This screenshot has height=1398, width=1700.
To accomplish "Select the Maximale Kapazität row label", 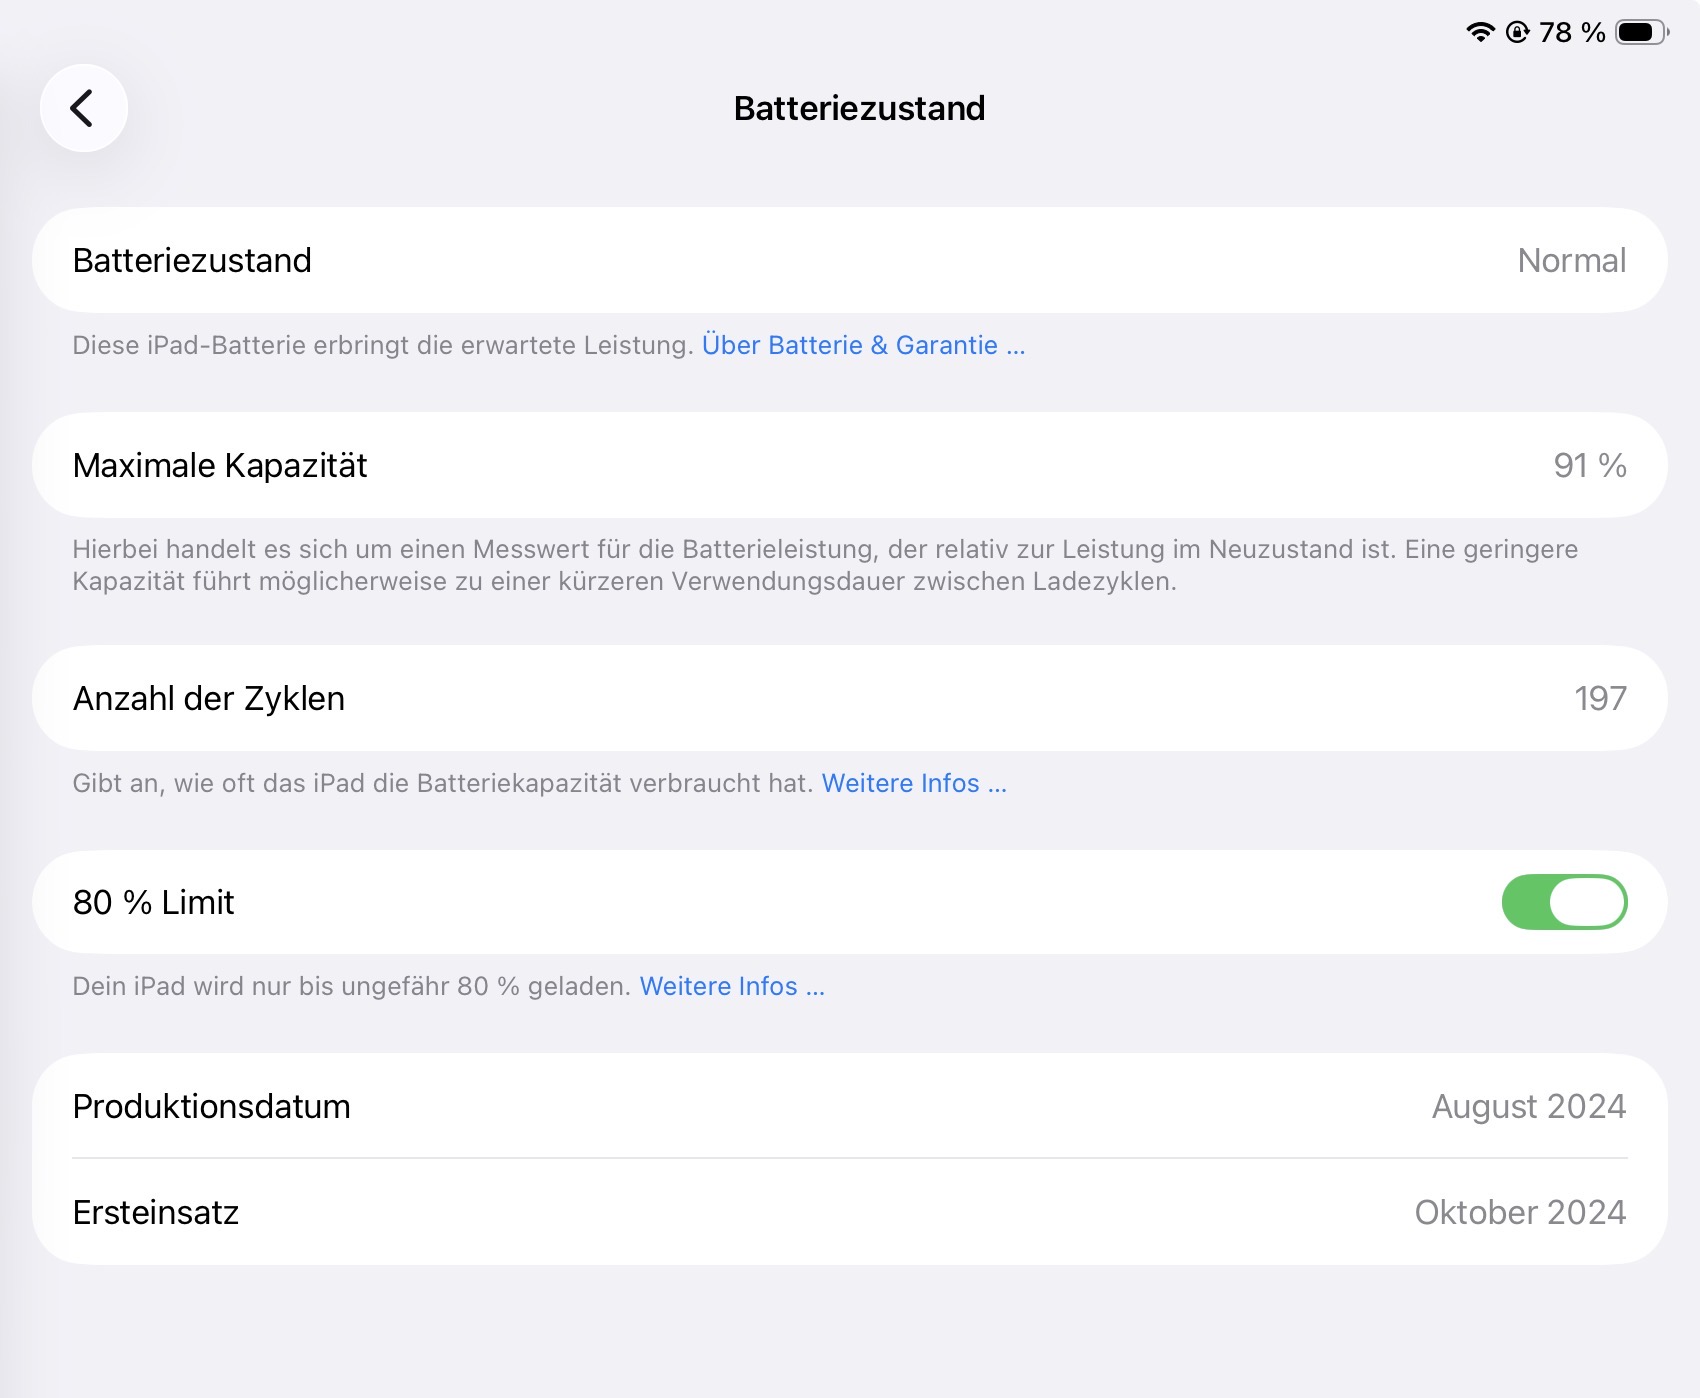I will [x=220, y=465].
